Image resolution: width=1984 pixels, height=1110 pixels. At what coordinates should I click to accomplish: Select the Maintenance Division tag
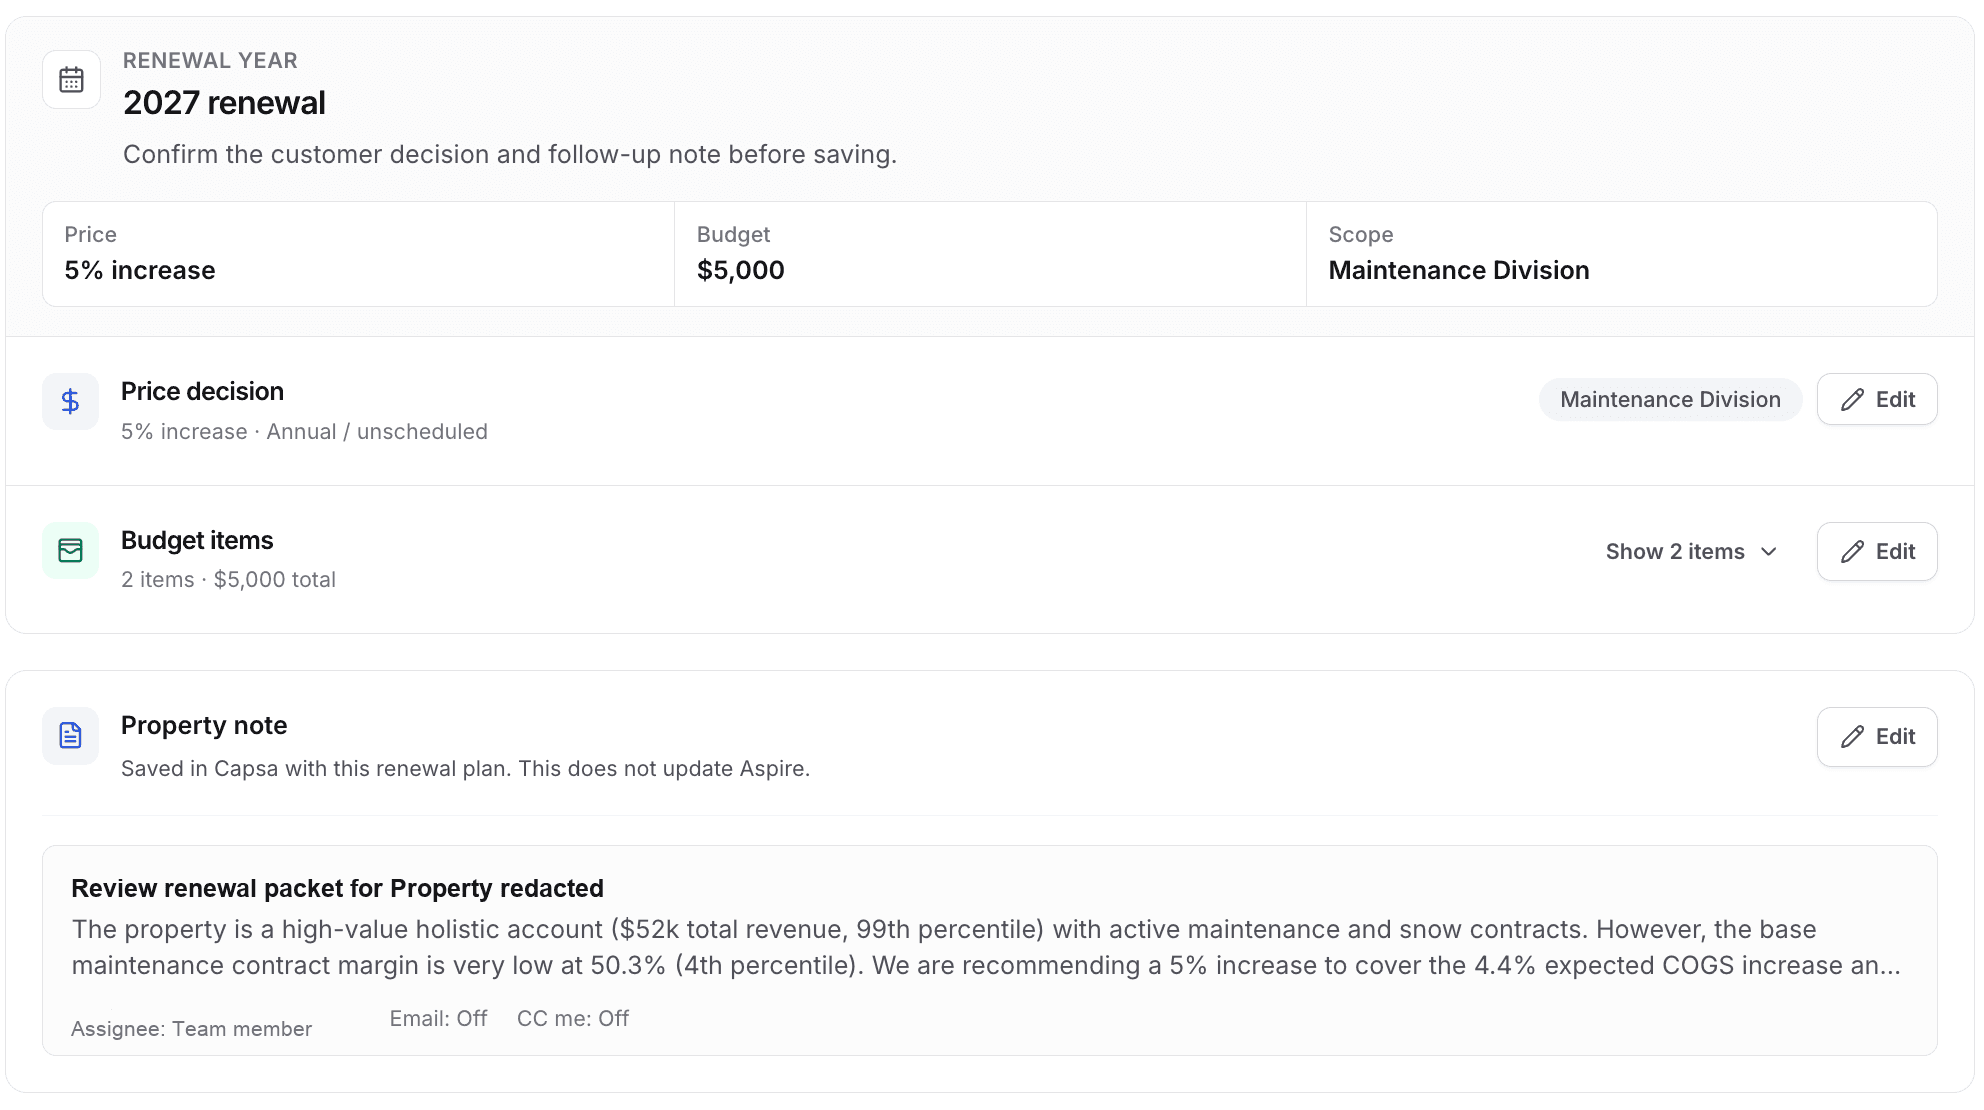point(1670,400)
